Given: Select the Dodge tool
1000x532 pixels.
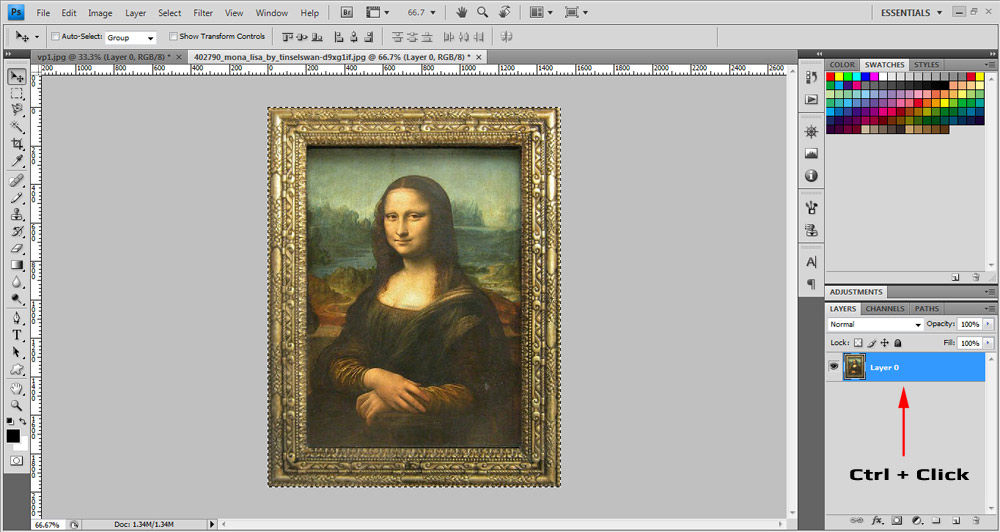Looking at the screenshot, I should coord(17,298).
